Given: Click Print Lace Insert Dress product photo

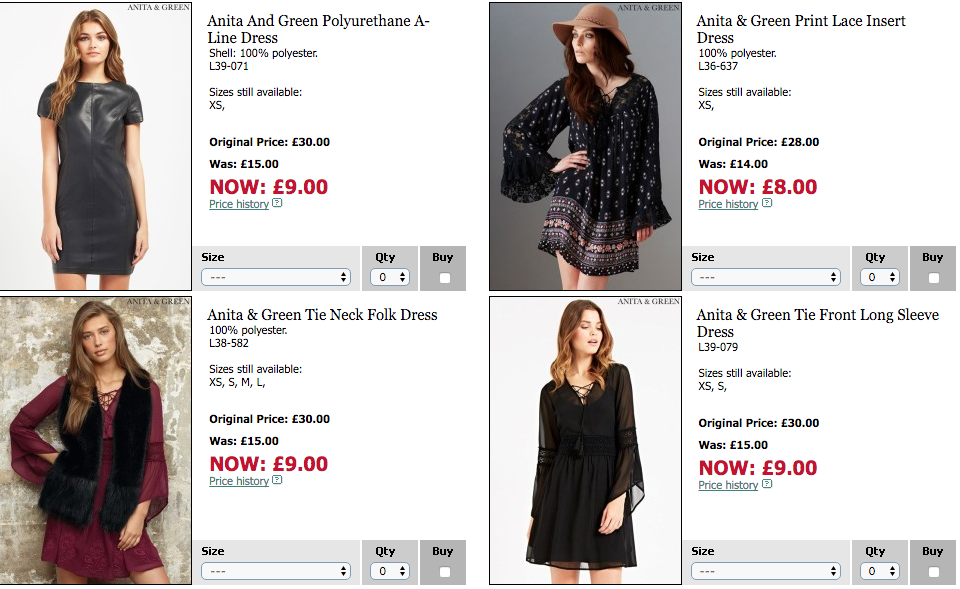Looking at the screenshot, I should tap(585, 146).
